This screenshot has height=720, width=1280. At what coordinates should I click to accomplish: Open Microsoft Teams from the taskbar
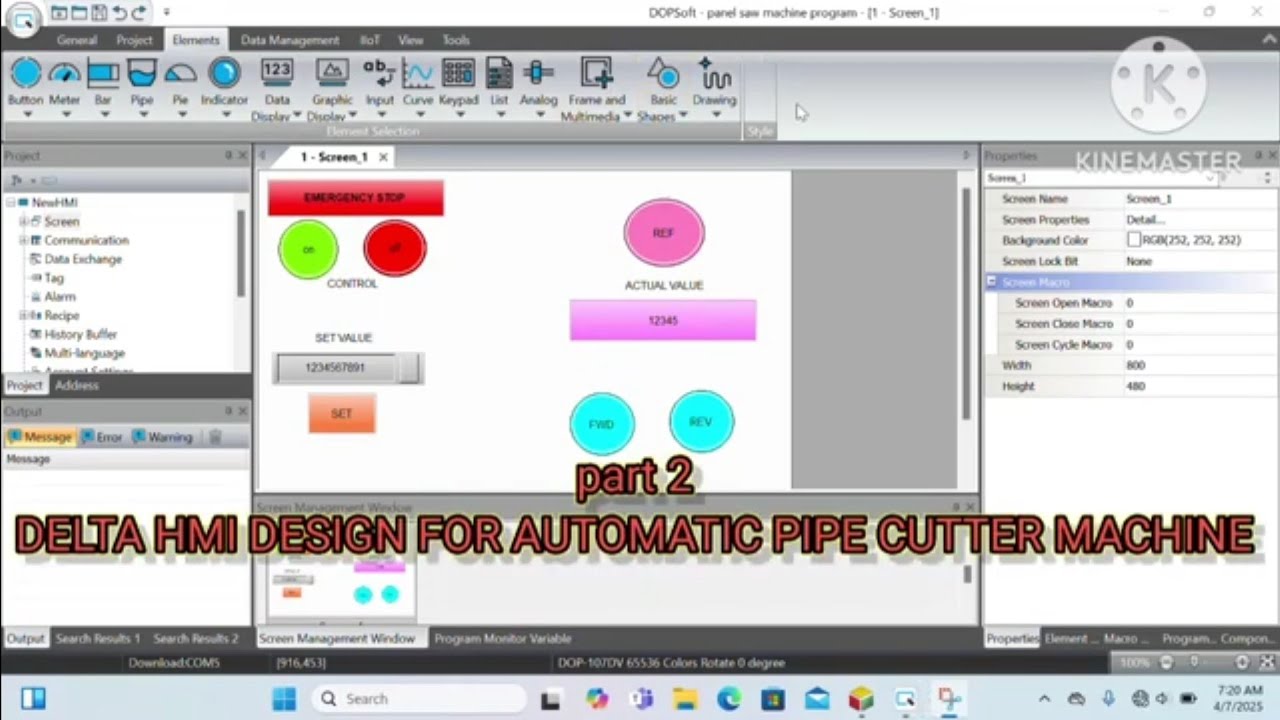pyautogui.click(x=641, y=699)
